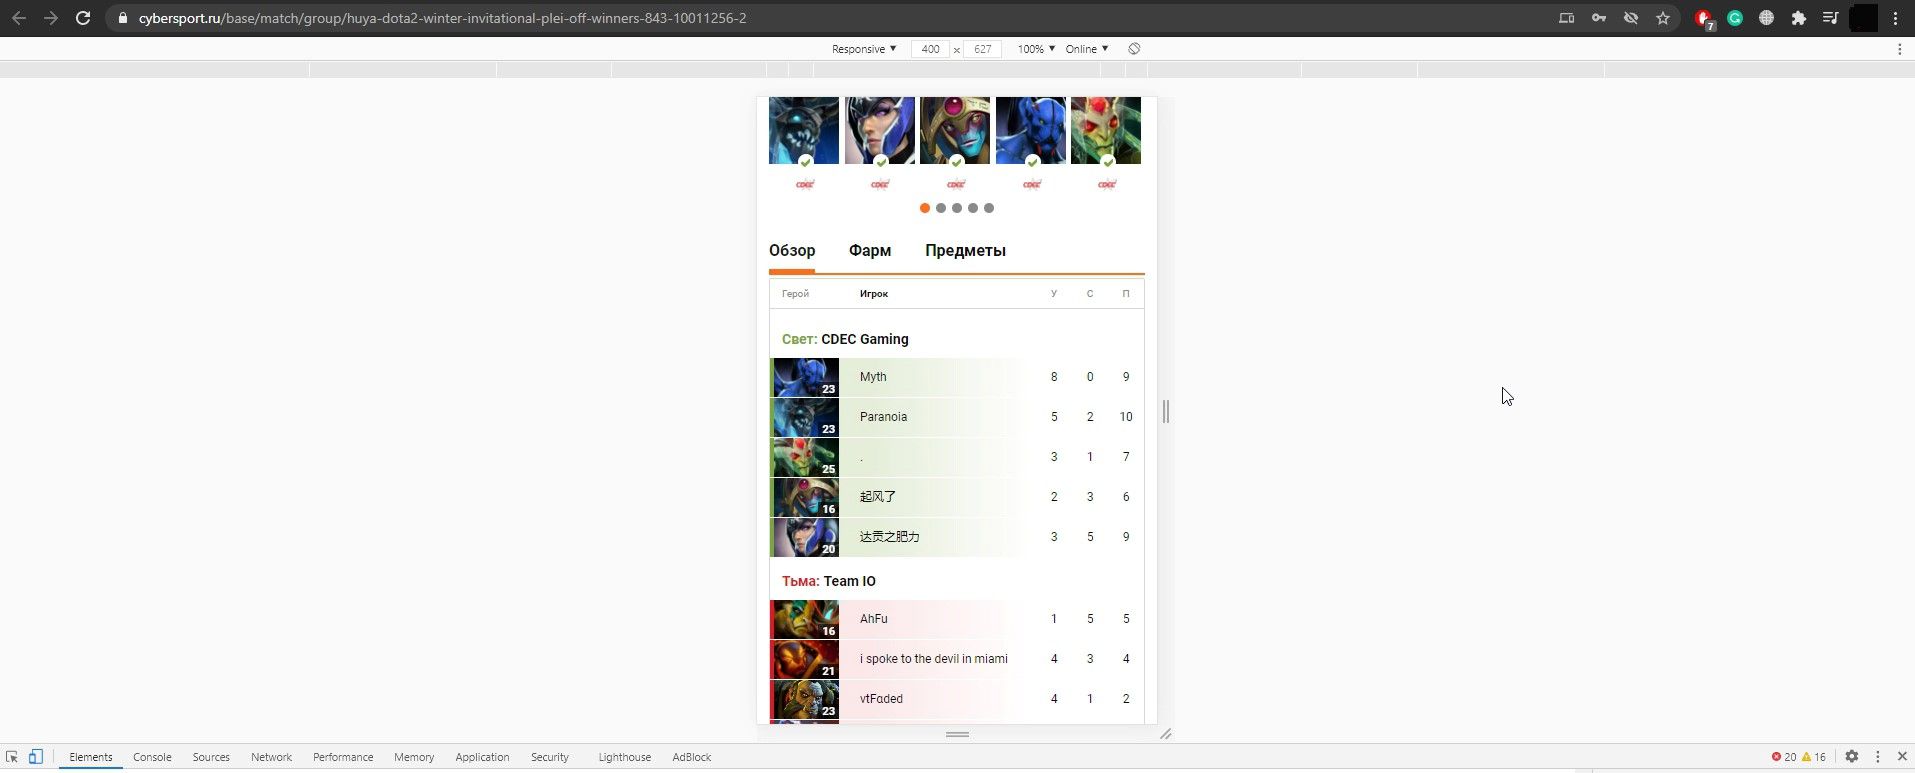Close the DevTools panel

(1902, 757)
